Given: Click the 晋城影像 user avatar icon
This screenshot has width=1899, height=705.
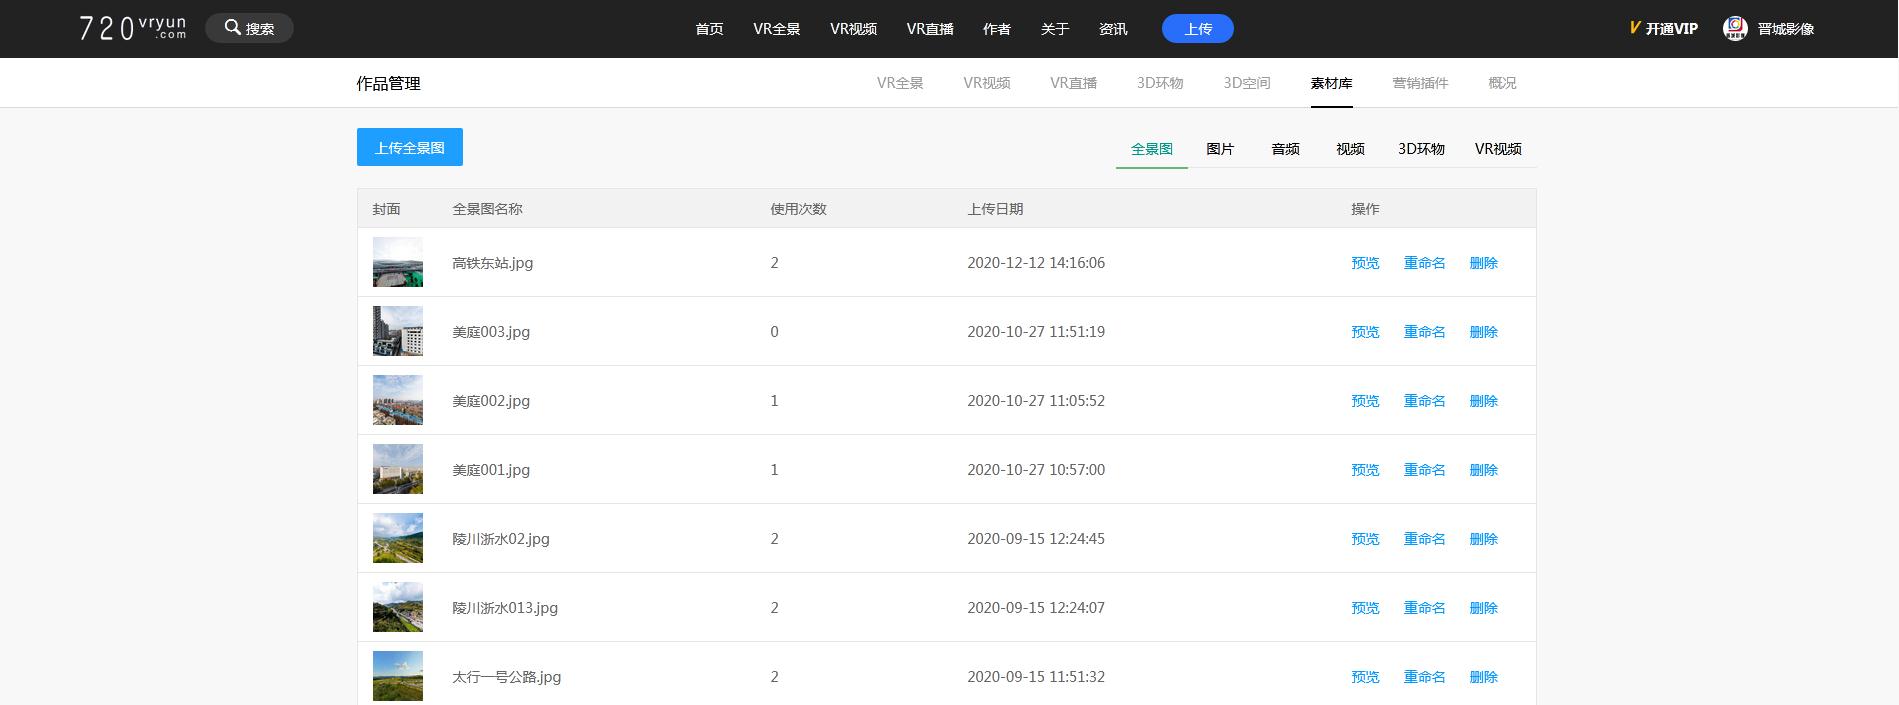Looking at the screenshot, I should pyautogui.click(x=1734, y=28).
